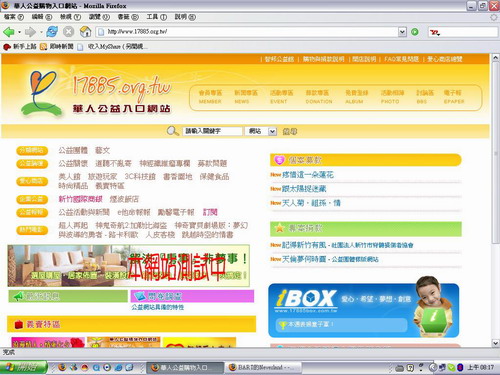
Task: Click the Firefox activity throbber icon
Action: (494, 17)
